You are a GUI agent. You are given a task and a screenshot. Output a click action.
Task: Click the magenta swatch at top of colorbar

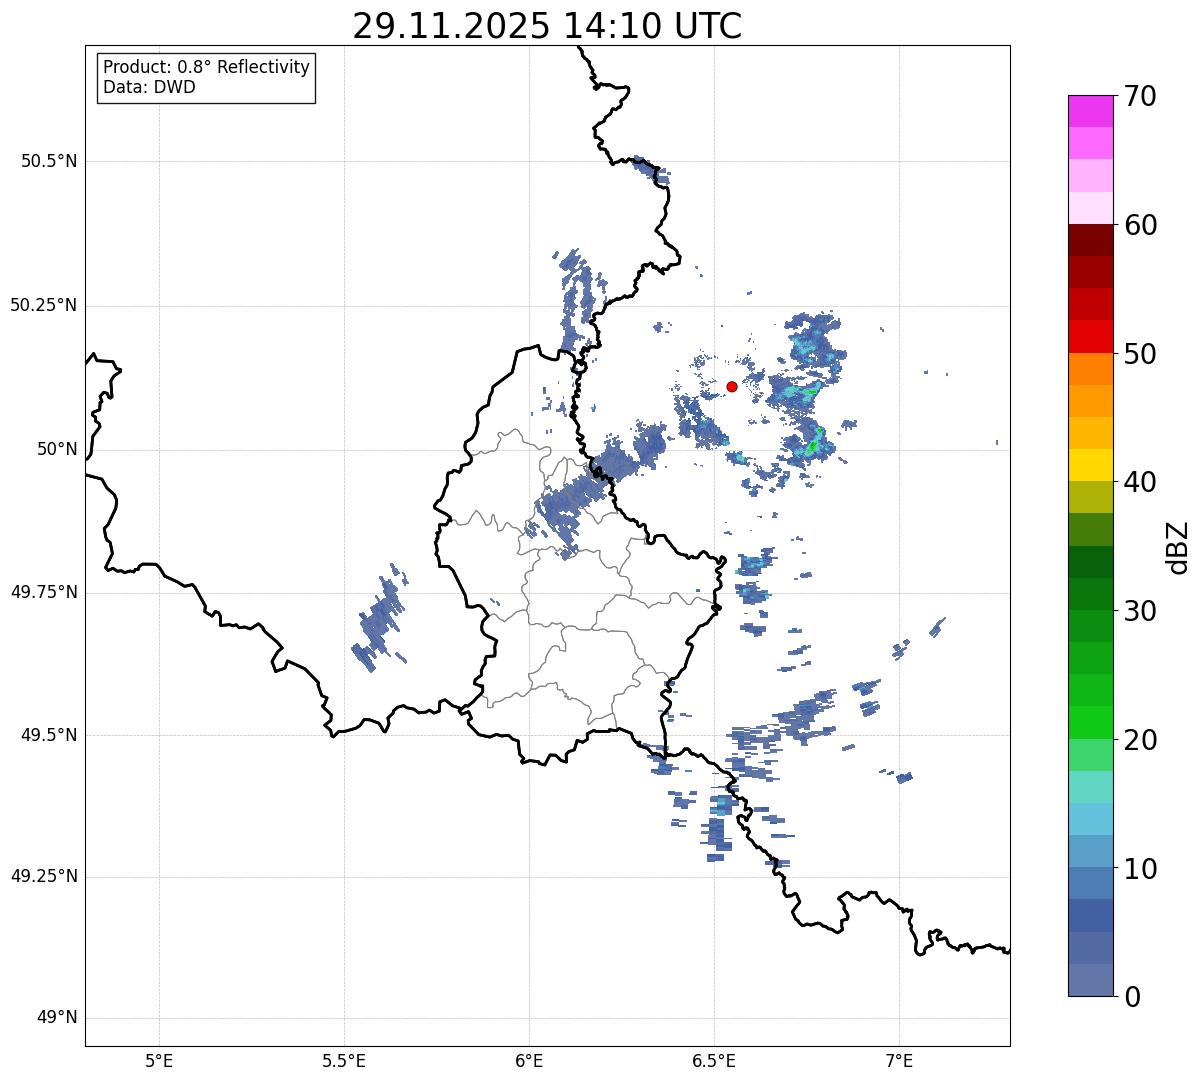[1096, 111]
